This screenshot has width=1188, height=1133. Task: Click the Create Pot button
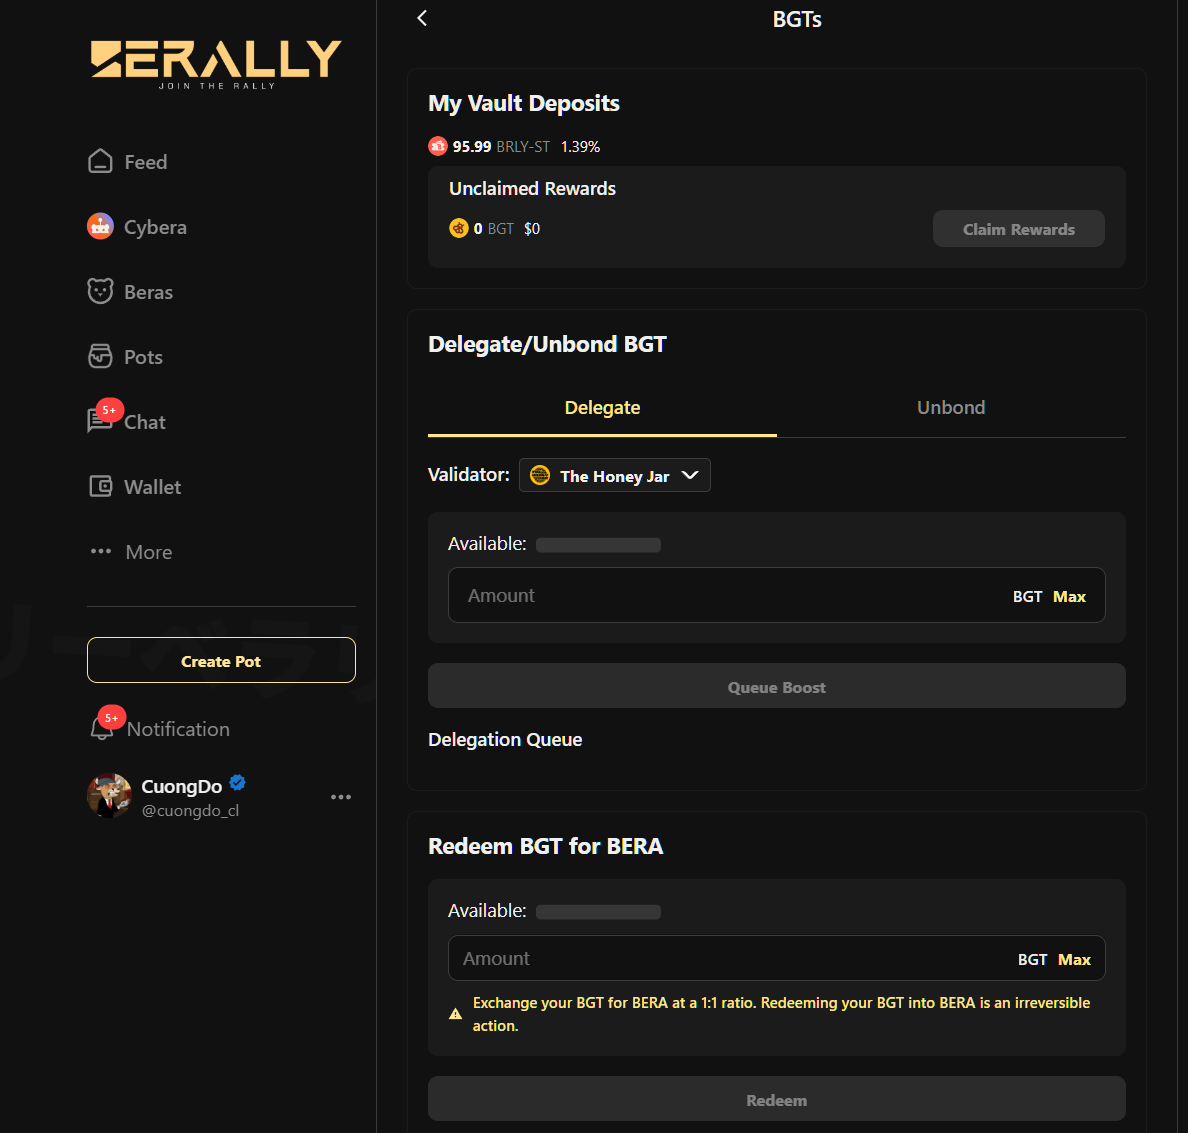(221, 661)
